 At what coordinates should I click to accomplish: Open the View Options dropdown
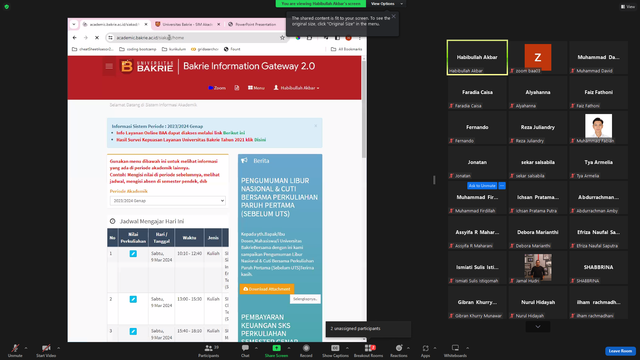387,4
